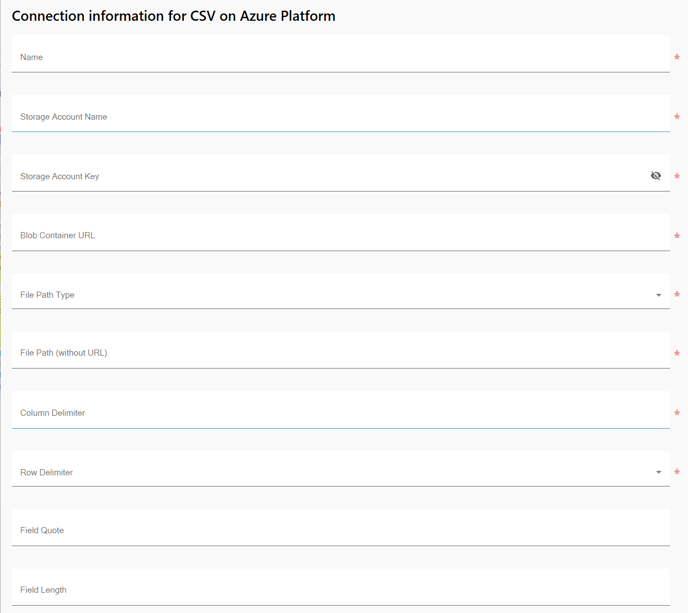The width and height of the screenshot is (688, 613).
Task: Click the required asterisk beside Name
Action: (677, 57)
